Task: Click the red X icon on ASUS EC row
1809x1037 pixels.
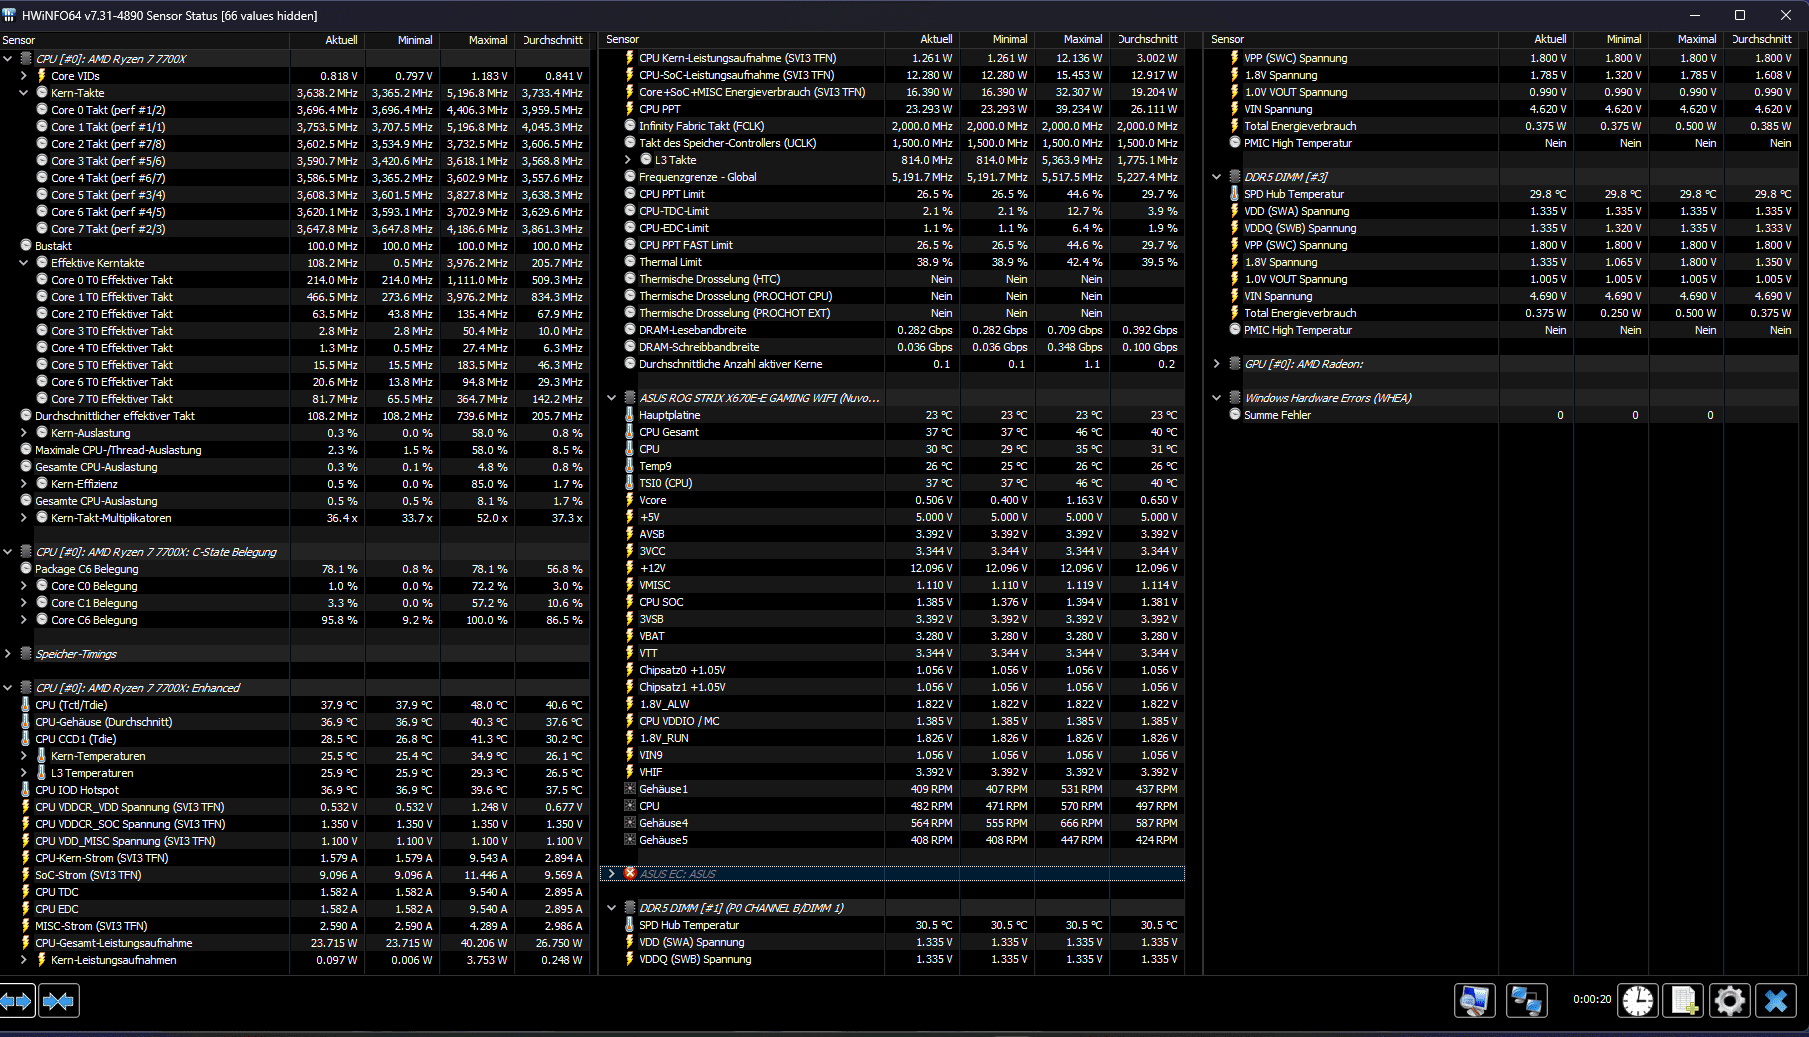Action: [630, 874]
